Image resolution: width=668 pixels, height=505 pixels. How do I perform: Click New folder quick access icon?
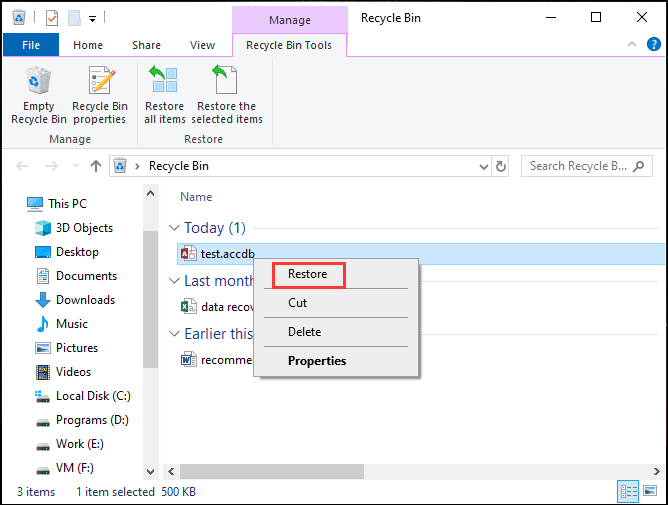pyautogui.click(x=74, y=18)
